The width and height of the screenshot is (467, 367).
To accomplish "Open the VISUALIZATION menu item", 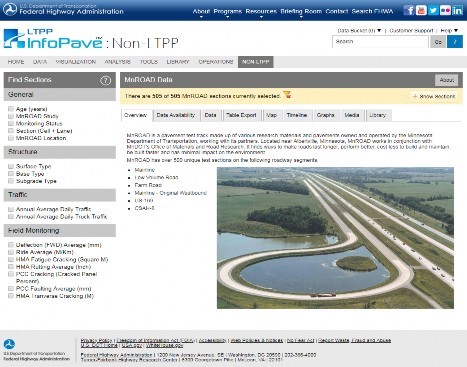I will coord(76,62).
